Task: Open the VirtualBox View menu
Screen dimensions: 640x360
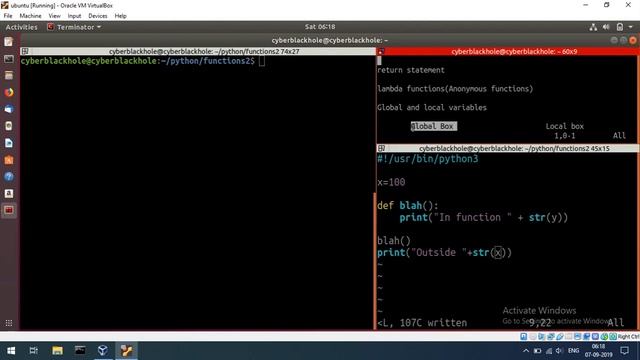Action: pos(54,16)
